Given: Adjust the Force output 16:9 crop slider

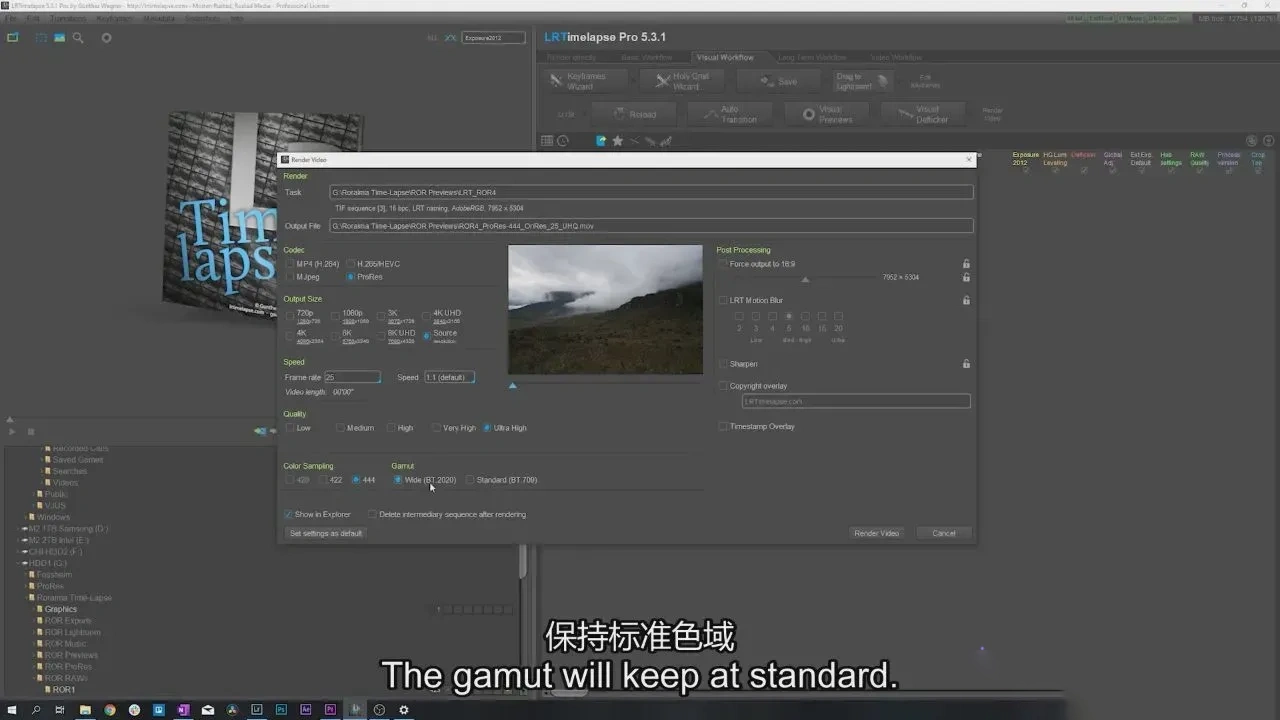Looking at the screenshot, I should [805, 279].
